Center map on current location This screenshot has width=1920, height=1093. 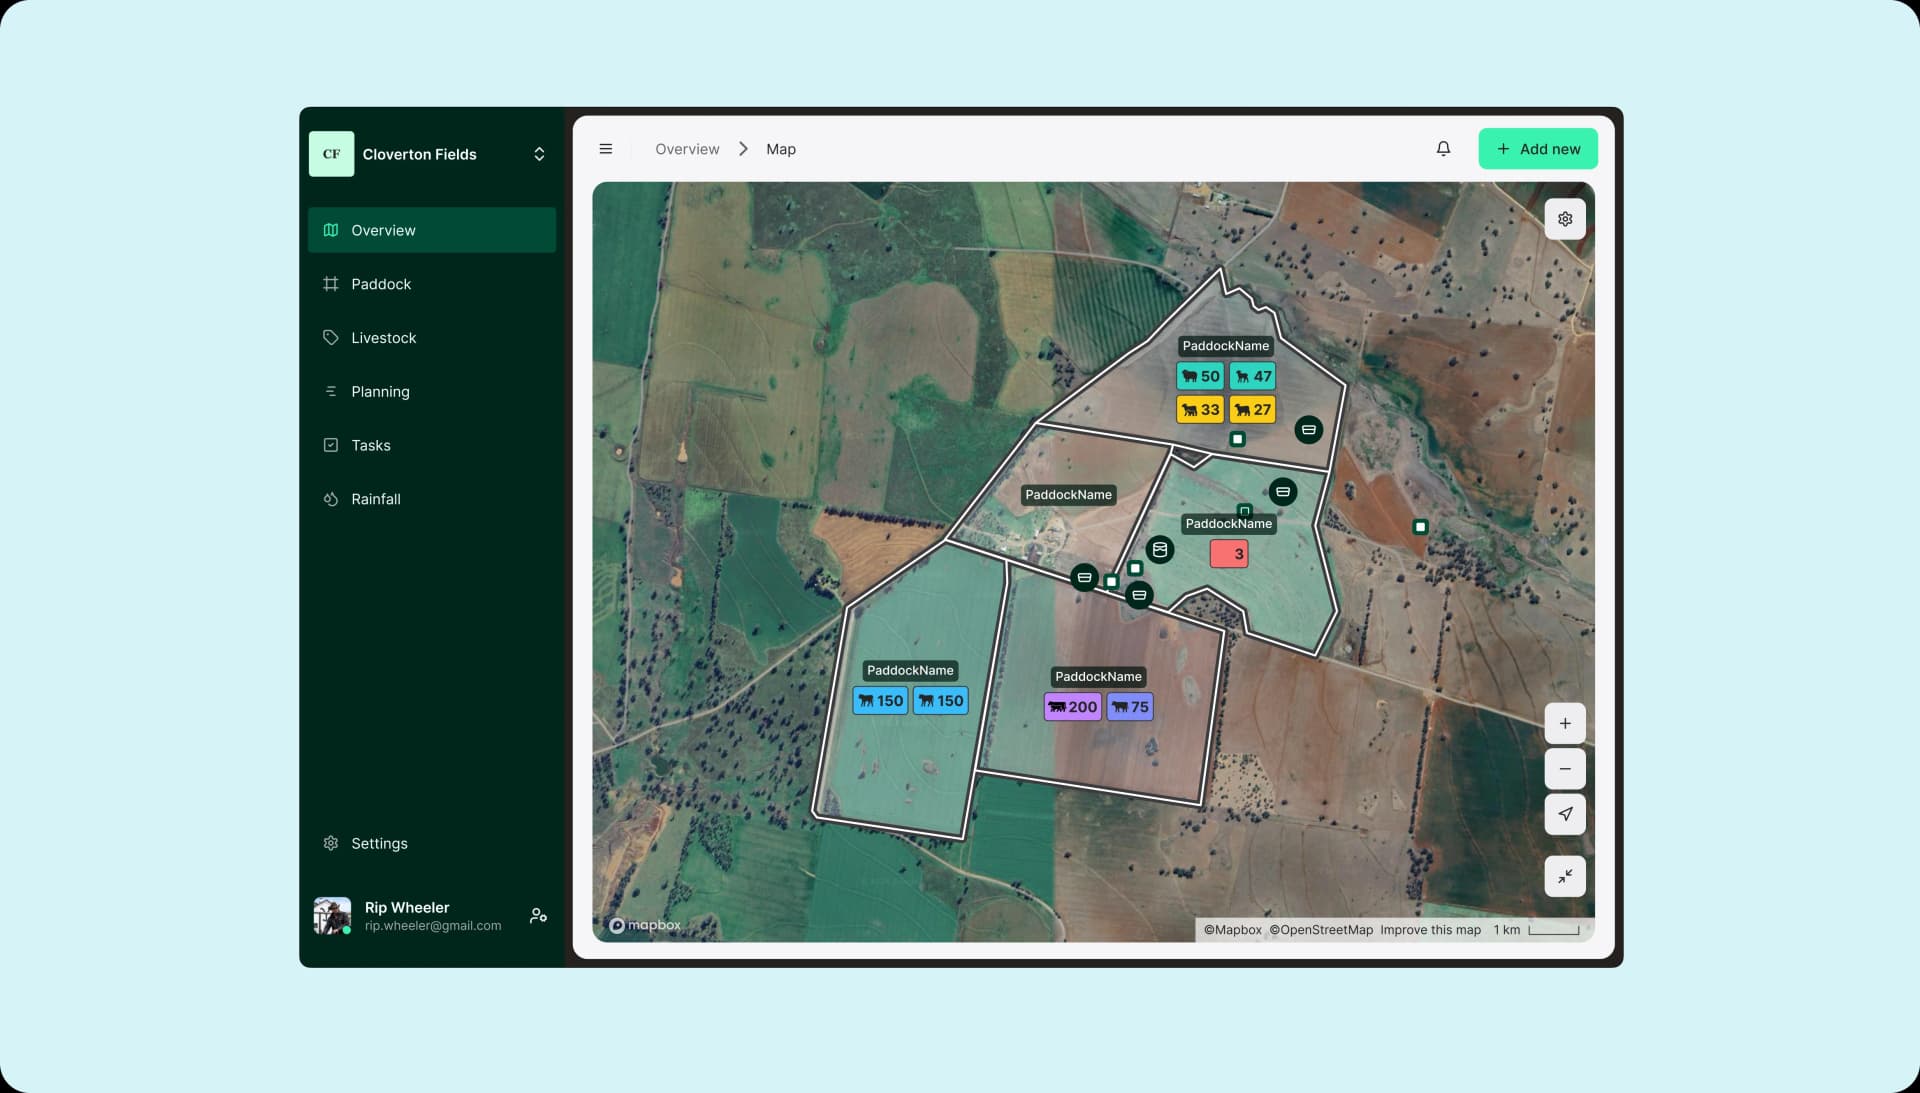tap(1565, 814)
